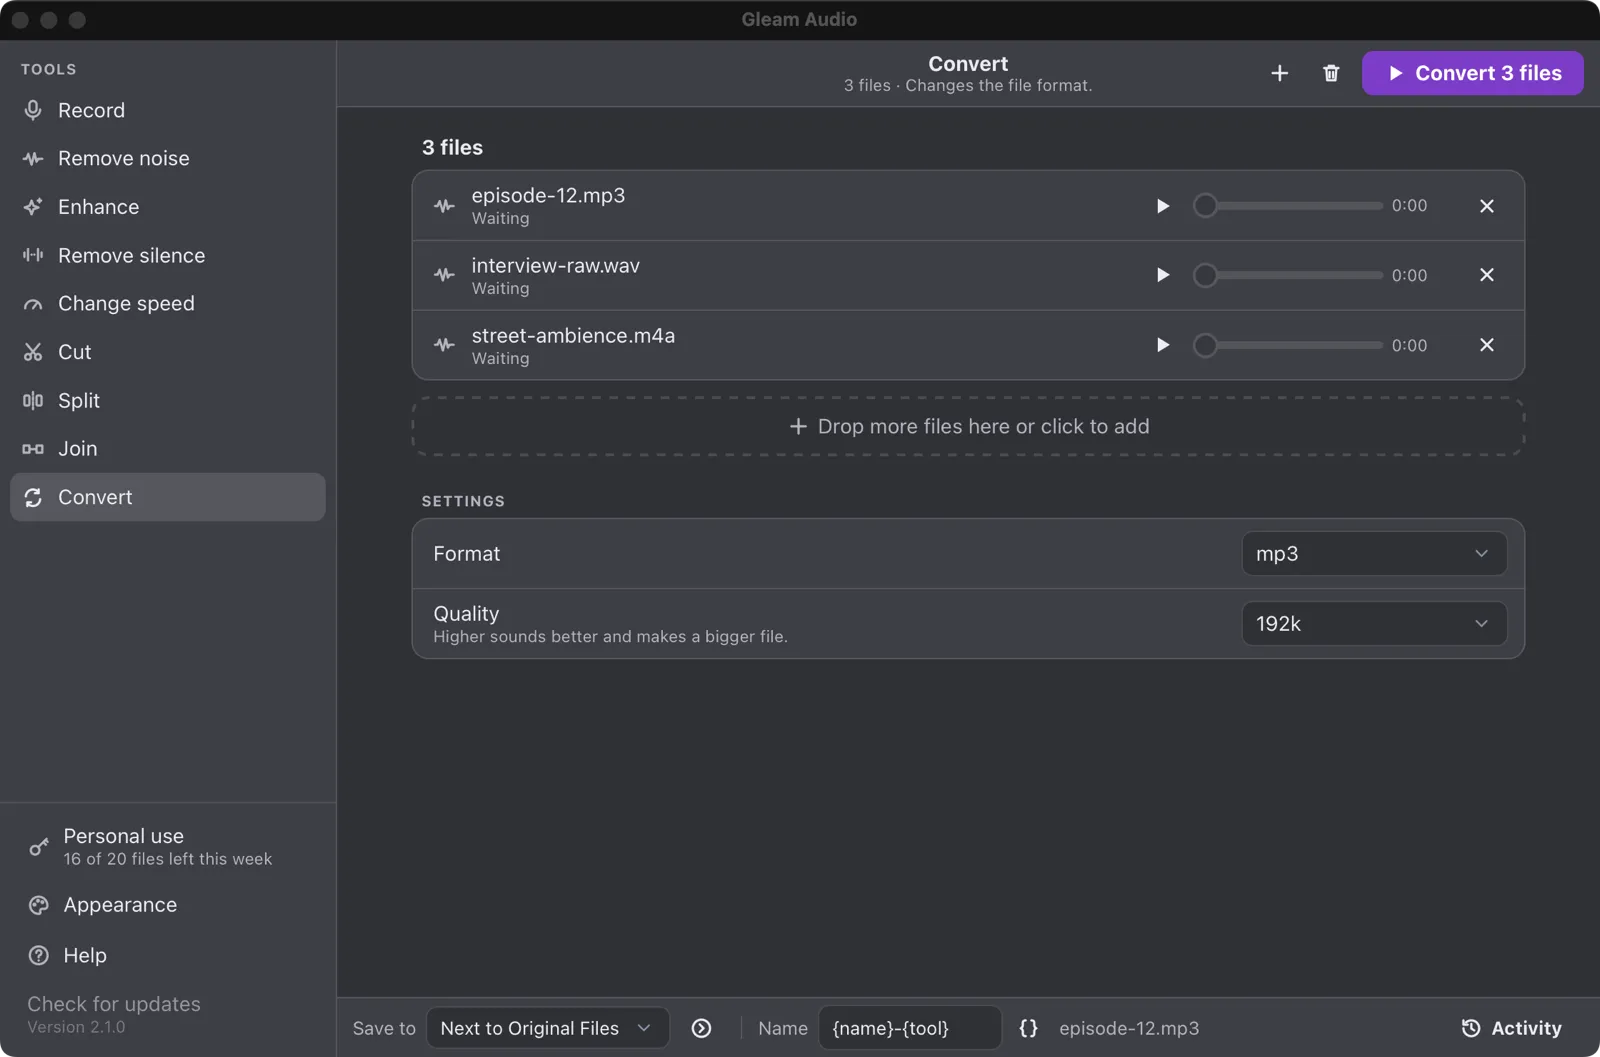
Task: Open the Remove noise tool
Action: (167, 158)
